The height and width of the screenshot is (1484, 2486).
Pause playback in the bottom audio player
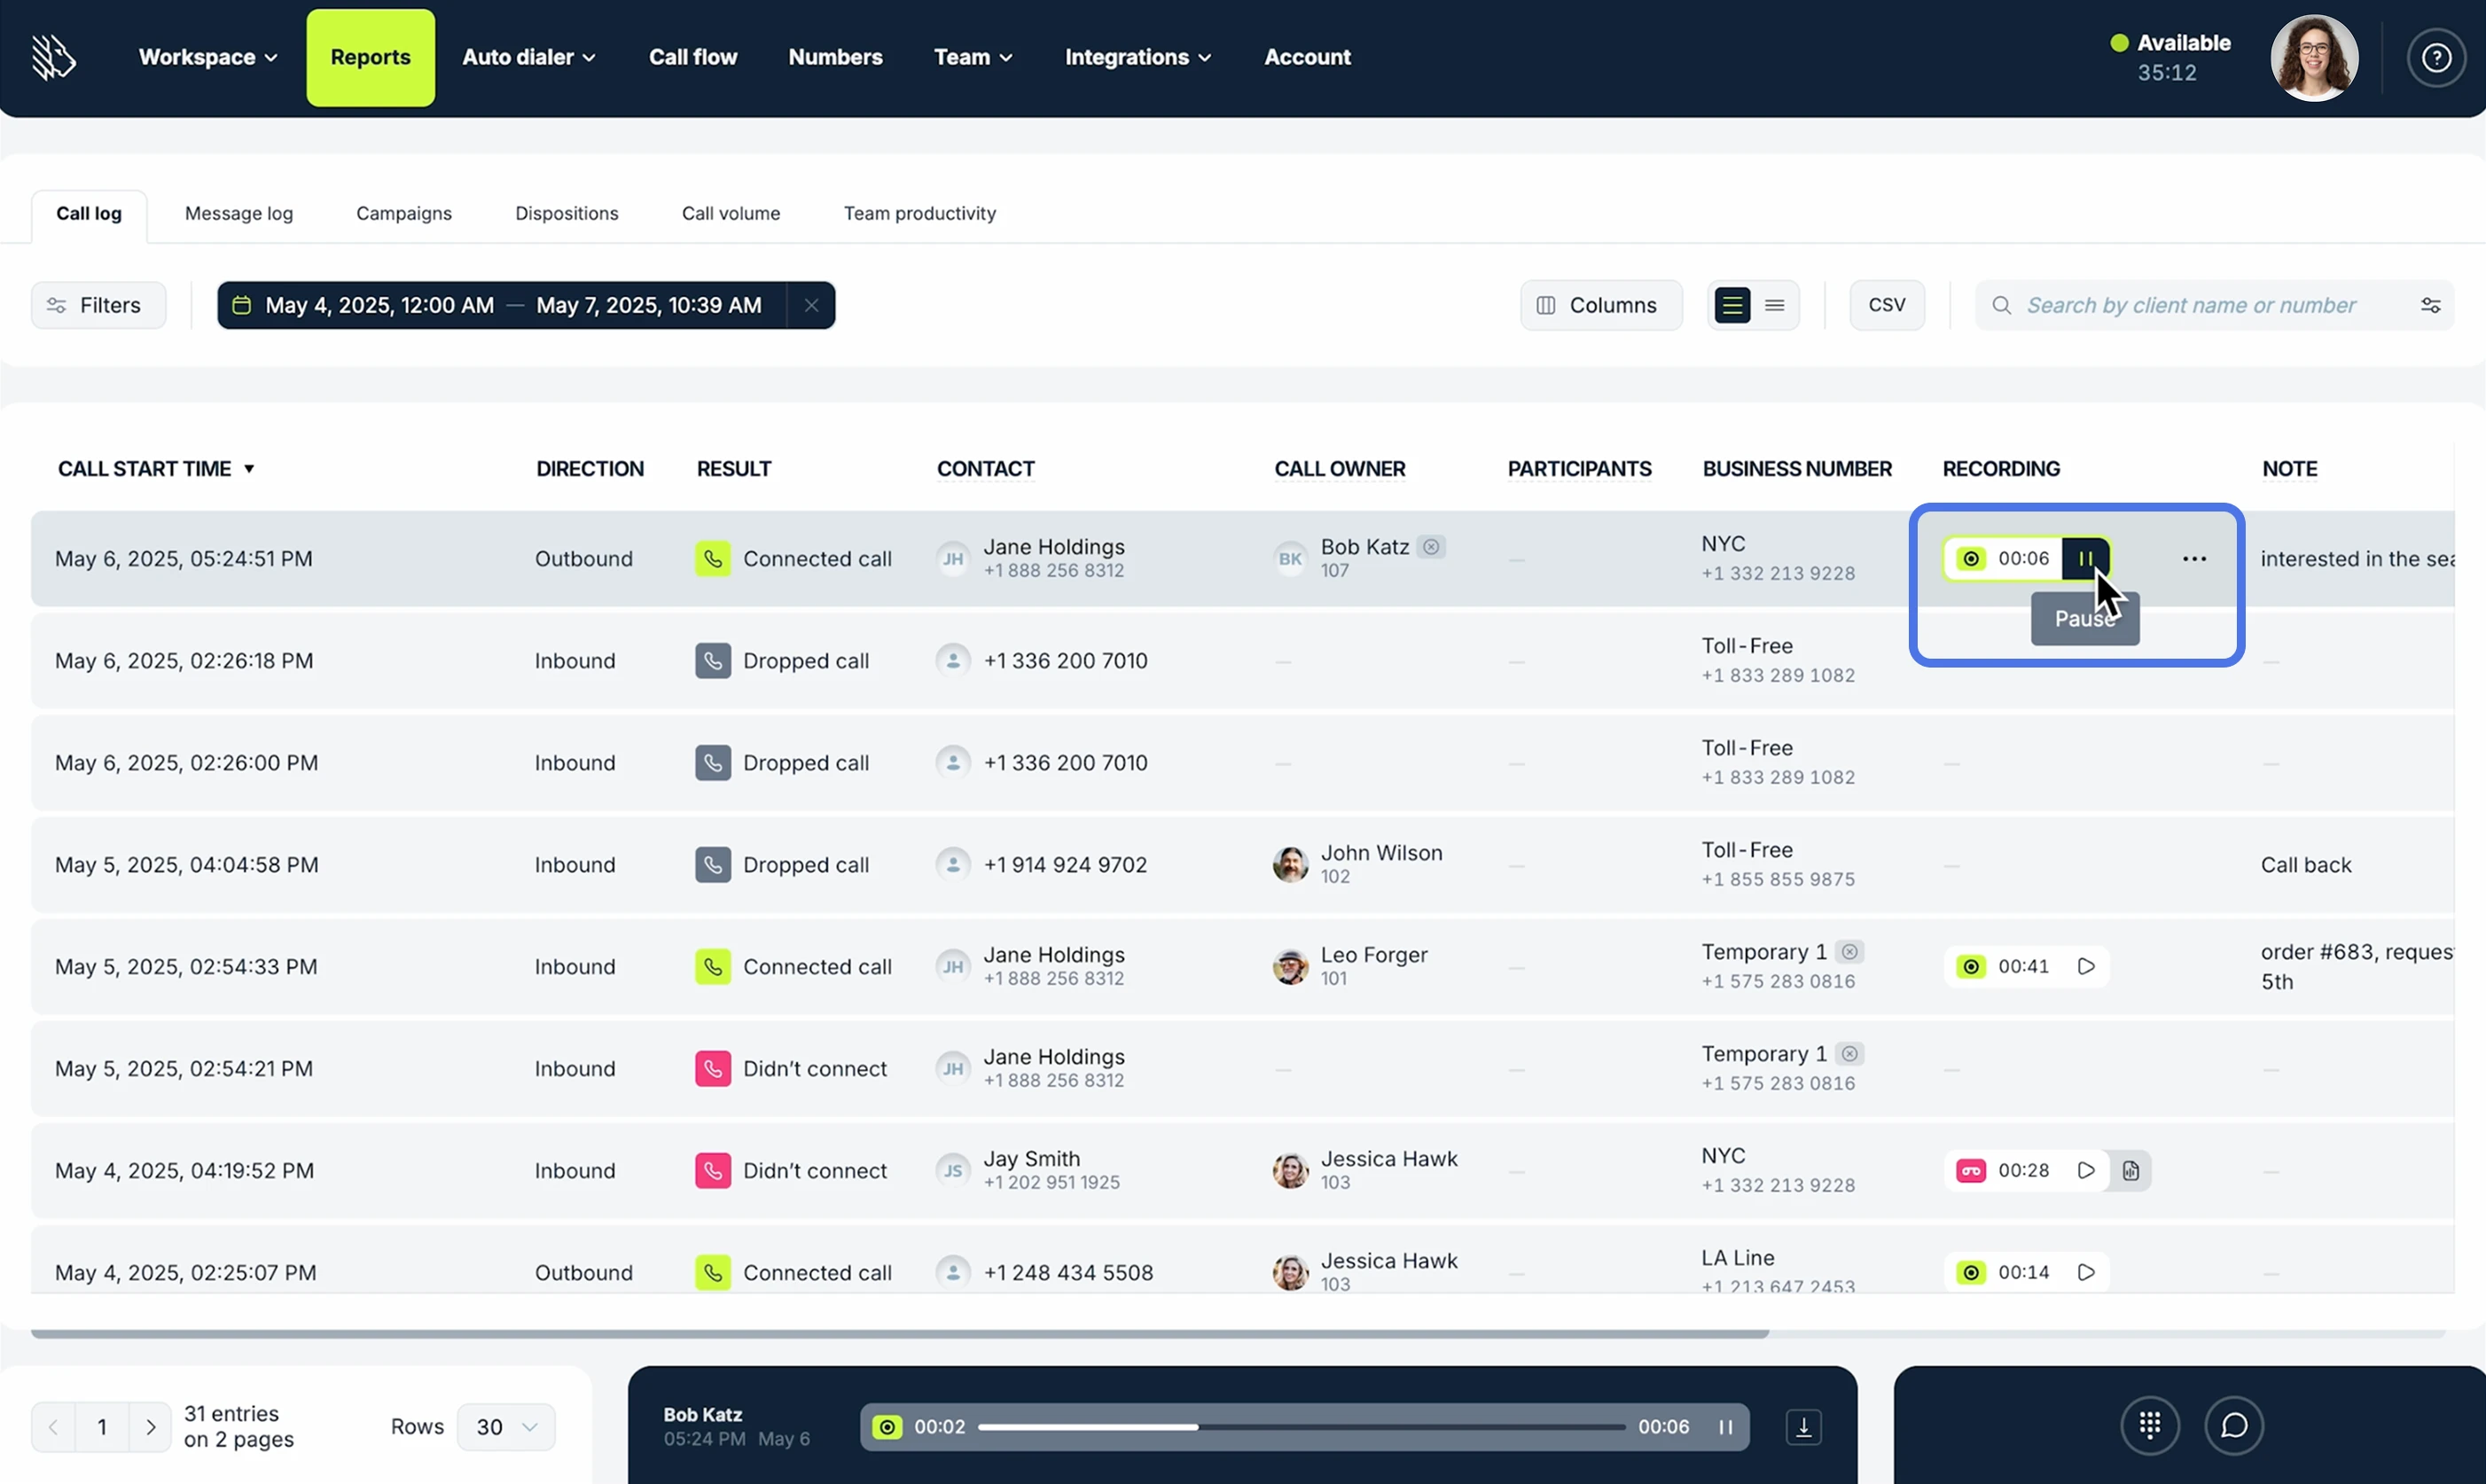click(1725, 1427)
